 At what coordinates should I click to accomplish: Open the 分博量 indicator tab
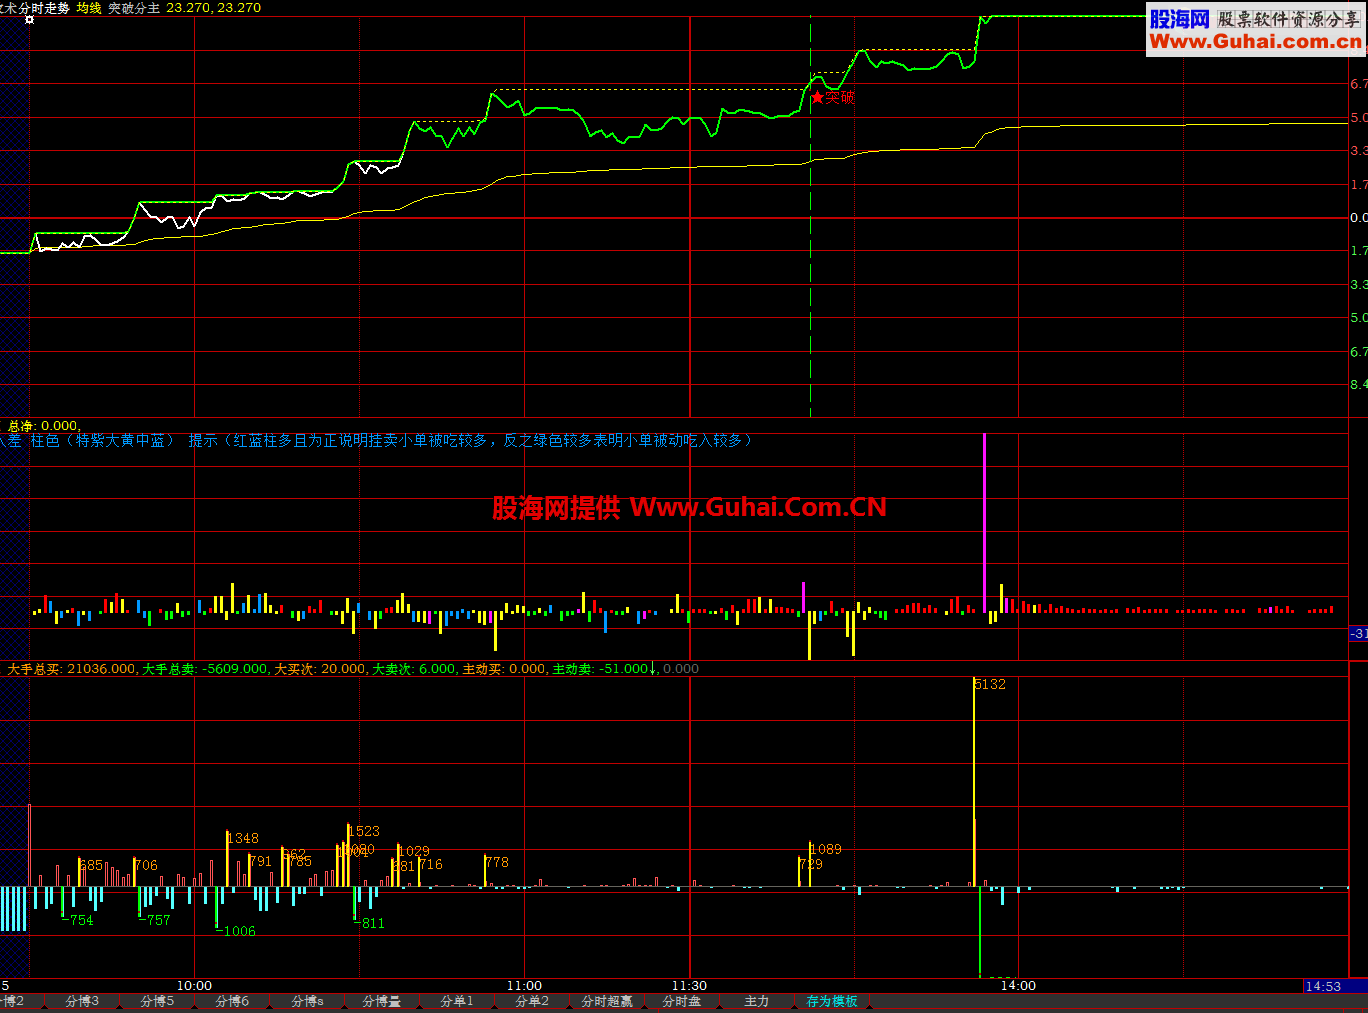click(x=381, y=1001)
